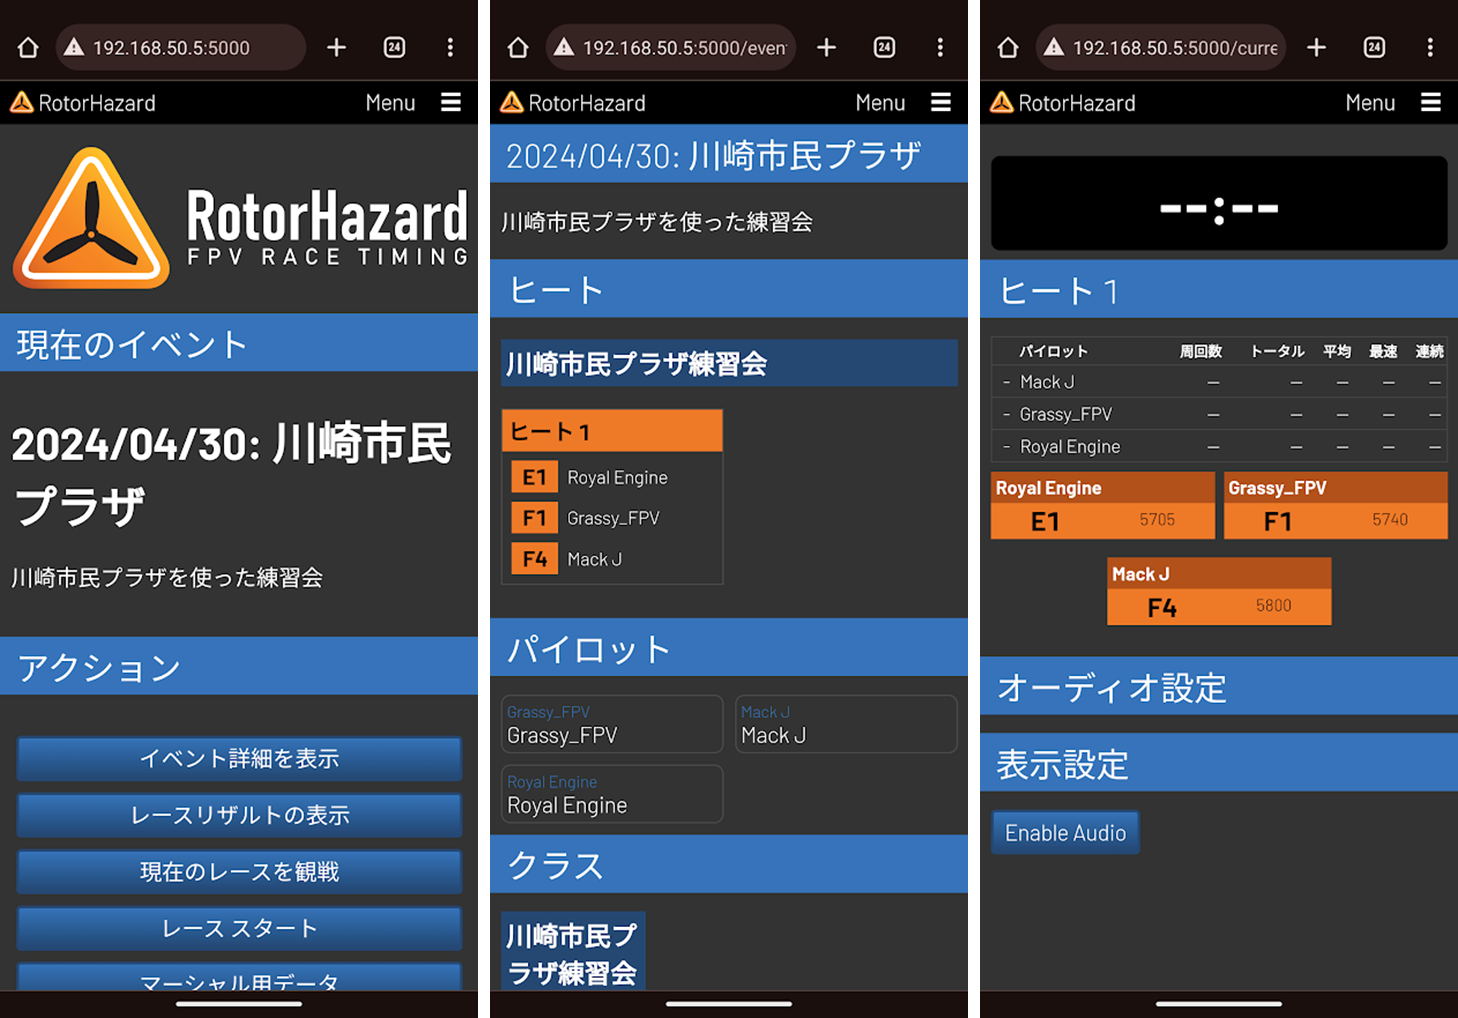Viewport: 1458px width, 1018px height.
Task: Click Grassy_FPV row in leaderboard table
Action: click(1219, 414)
